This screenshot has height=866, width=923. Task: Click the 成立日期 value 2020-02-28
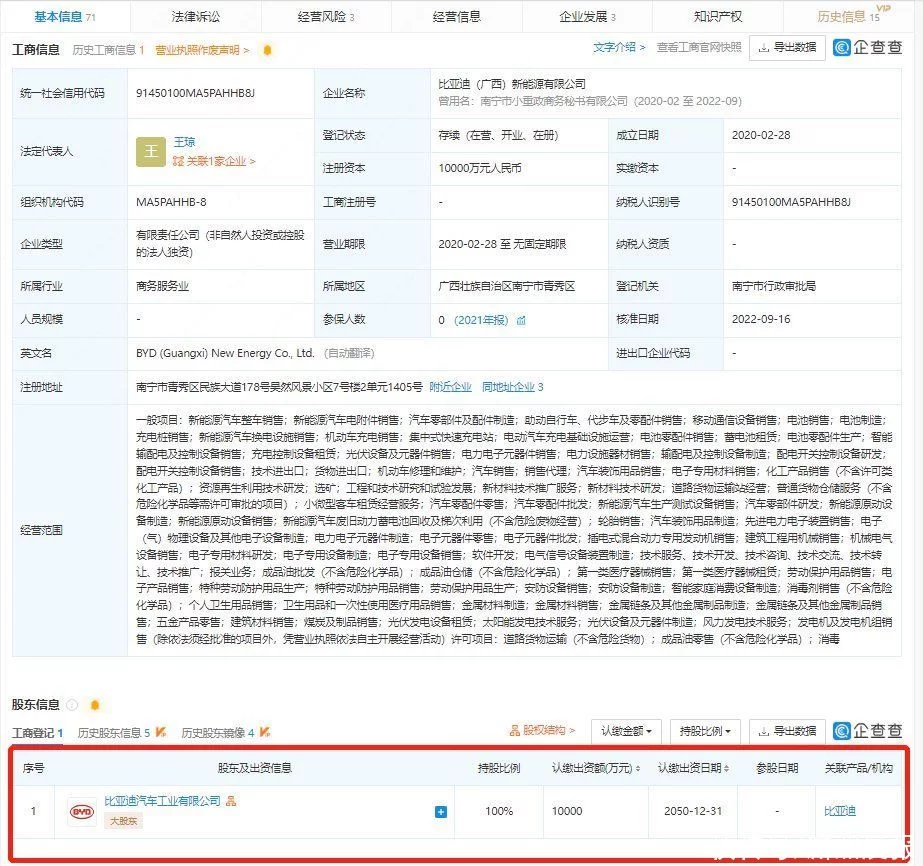click(x=761, y=135)
